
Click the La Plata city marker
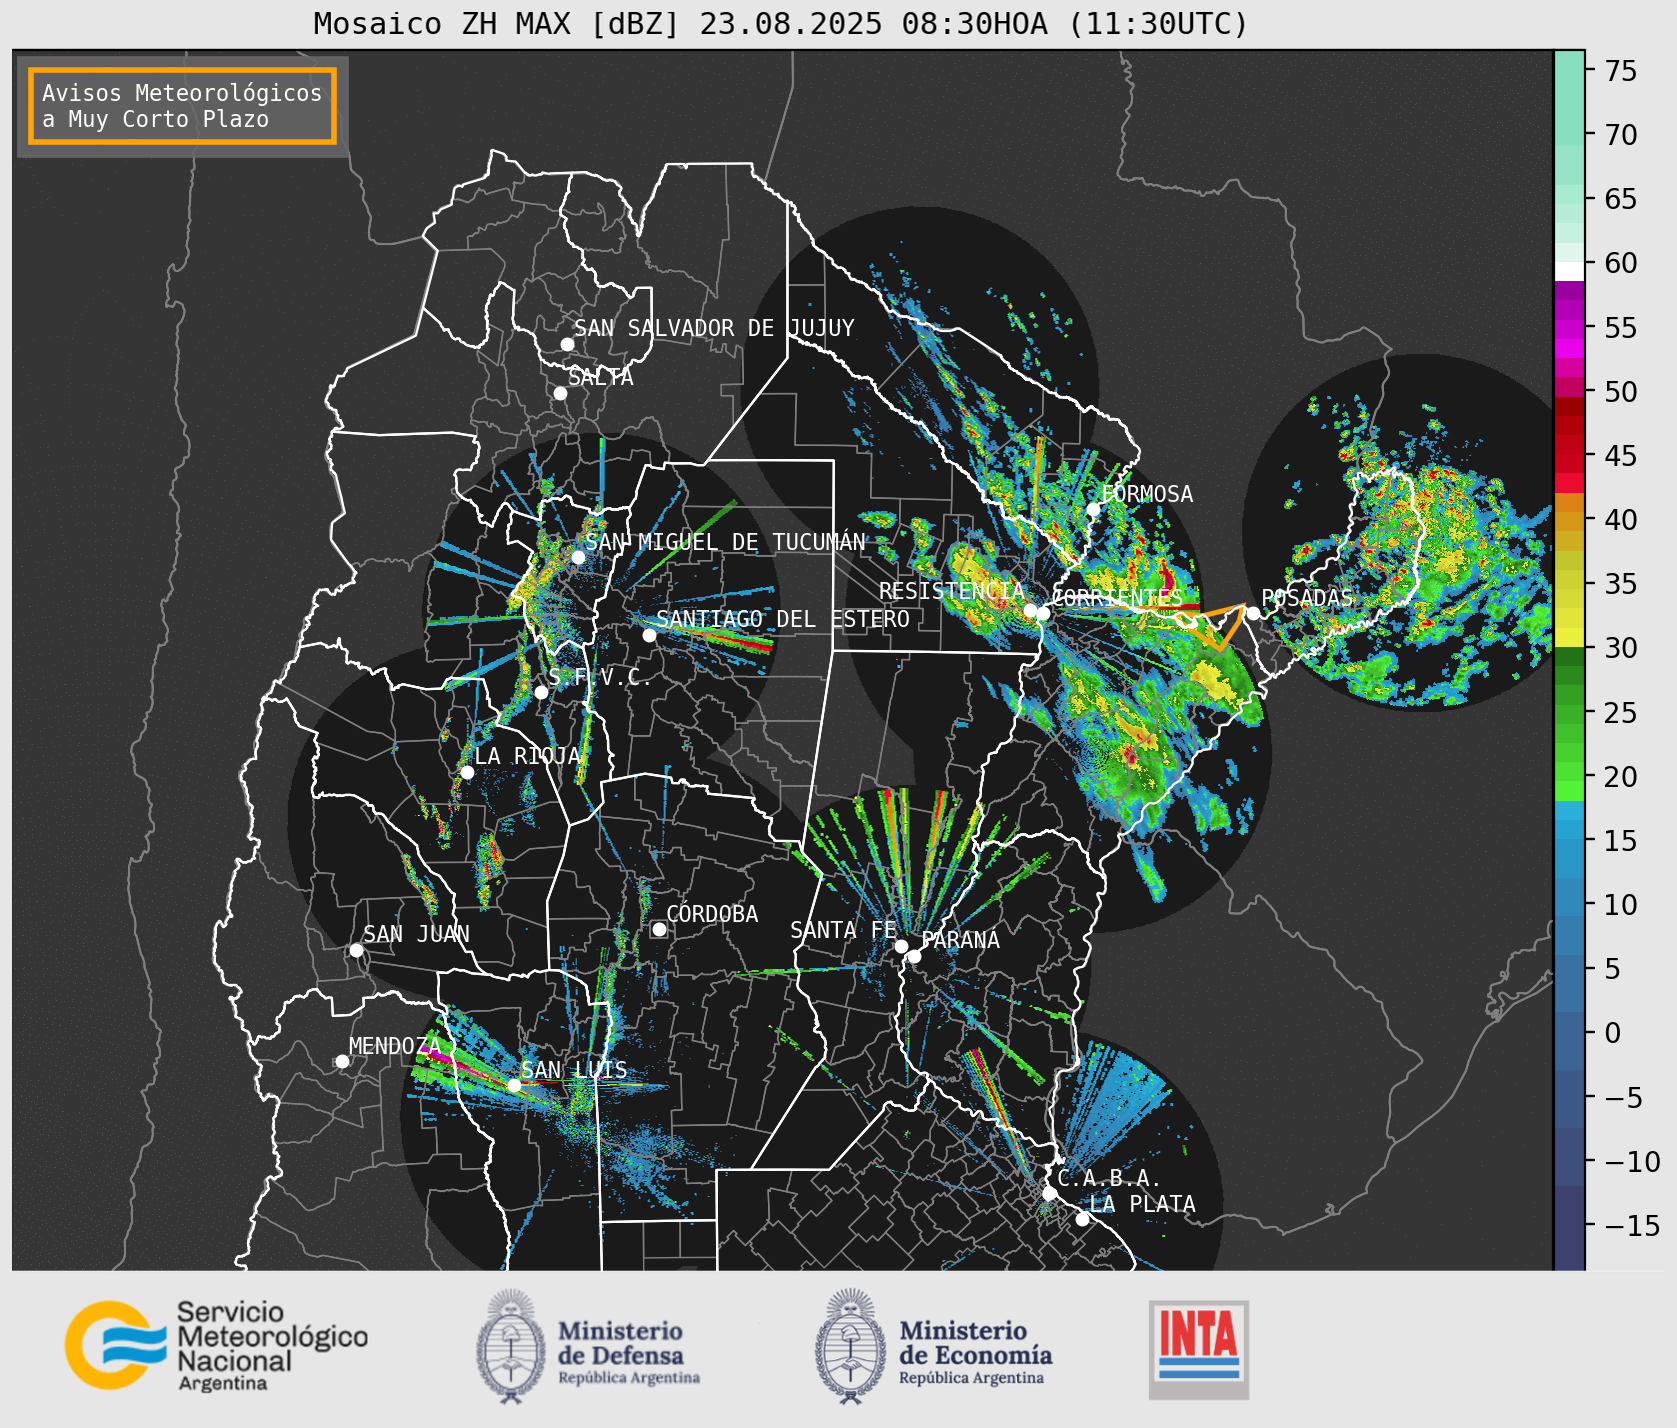tap(1082, 1218)
